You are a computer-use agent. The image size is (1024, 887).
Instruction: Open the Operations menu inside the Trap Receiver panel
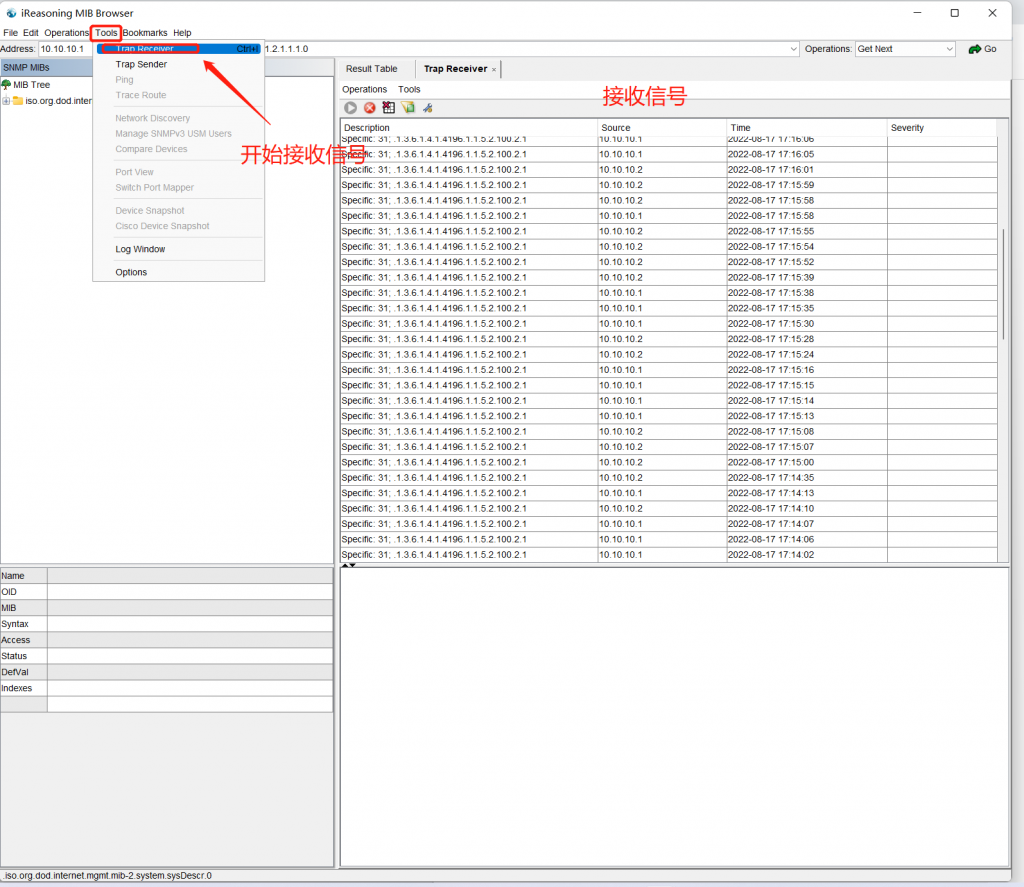point(364,89)
